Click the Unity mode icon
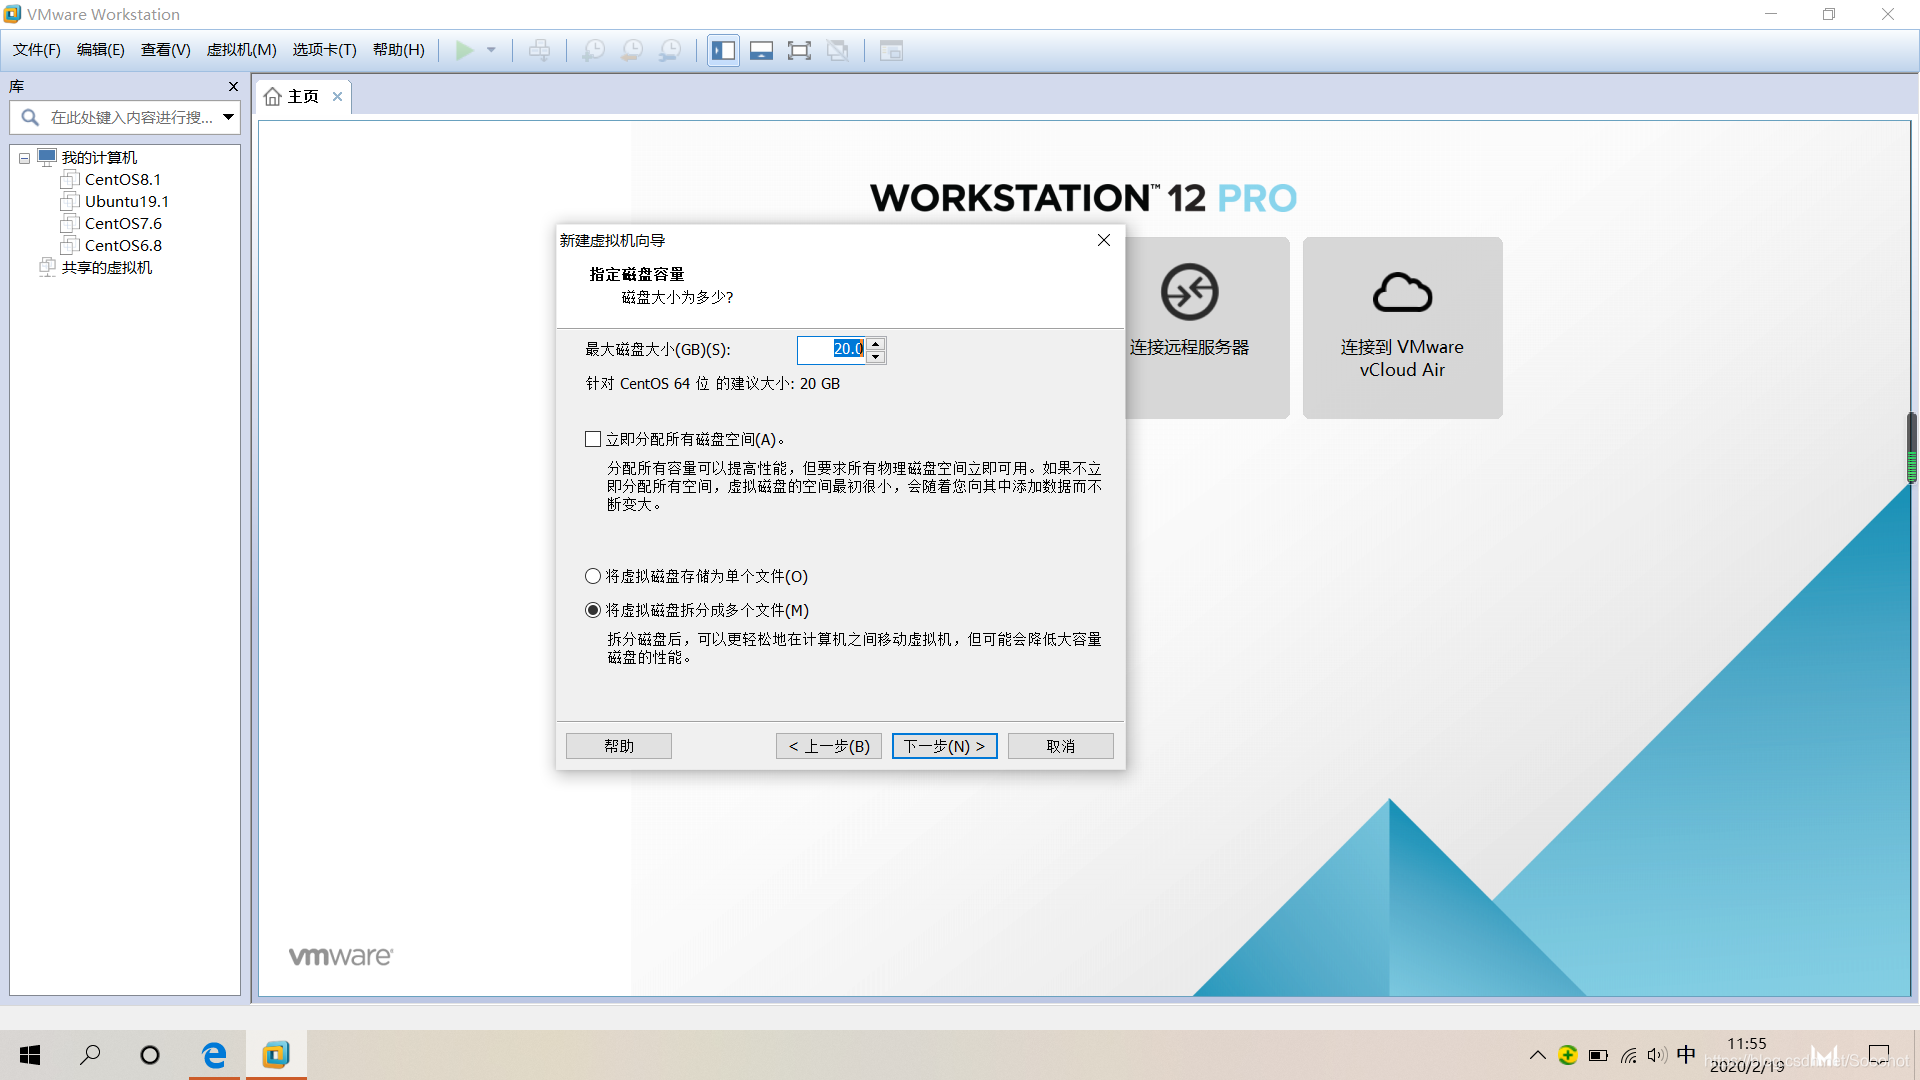 pos(838,50)
